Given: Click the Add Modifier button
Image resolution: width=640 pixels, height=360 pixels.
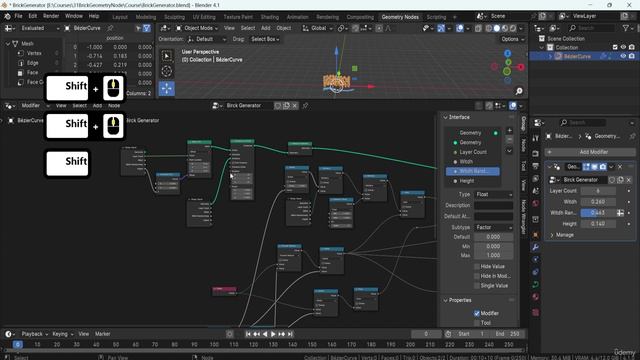Looking at the screenshot, I should tap(590, 152).
